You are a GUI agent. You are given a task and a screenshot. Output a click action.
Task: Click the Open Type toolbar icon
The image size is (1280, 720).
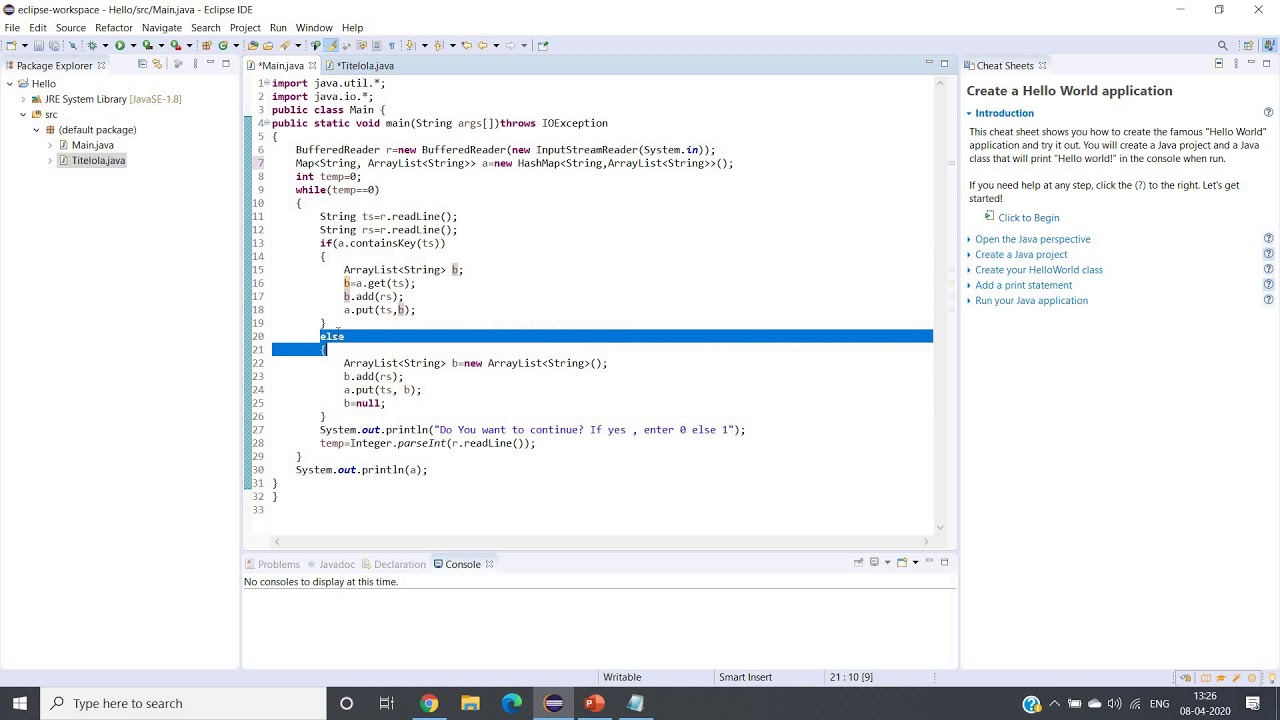pyautogui.click(x=252, y=45)
